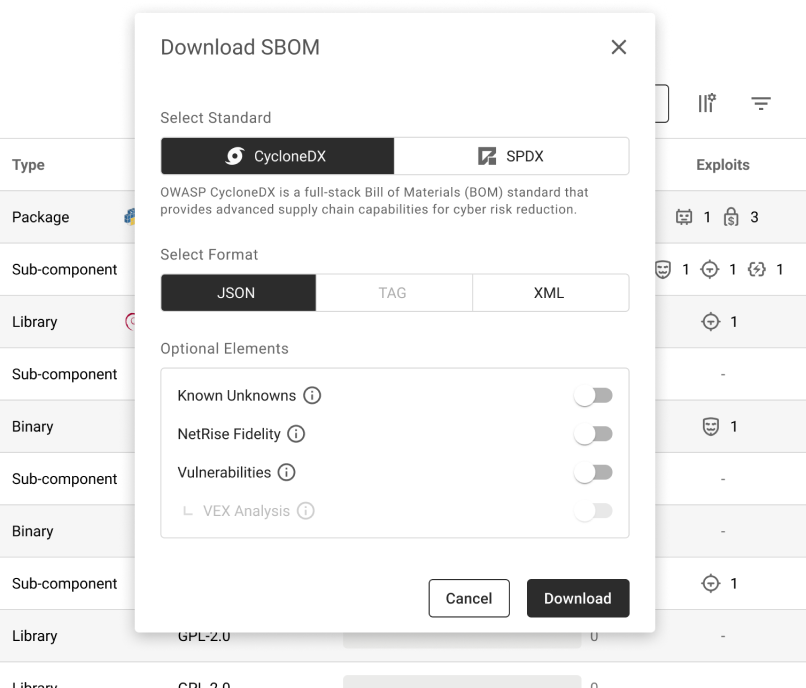Select the Package type cell
Image resolution: width=806 pixels, height=688 pixels.
41,217
